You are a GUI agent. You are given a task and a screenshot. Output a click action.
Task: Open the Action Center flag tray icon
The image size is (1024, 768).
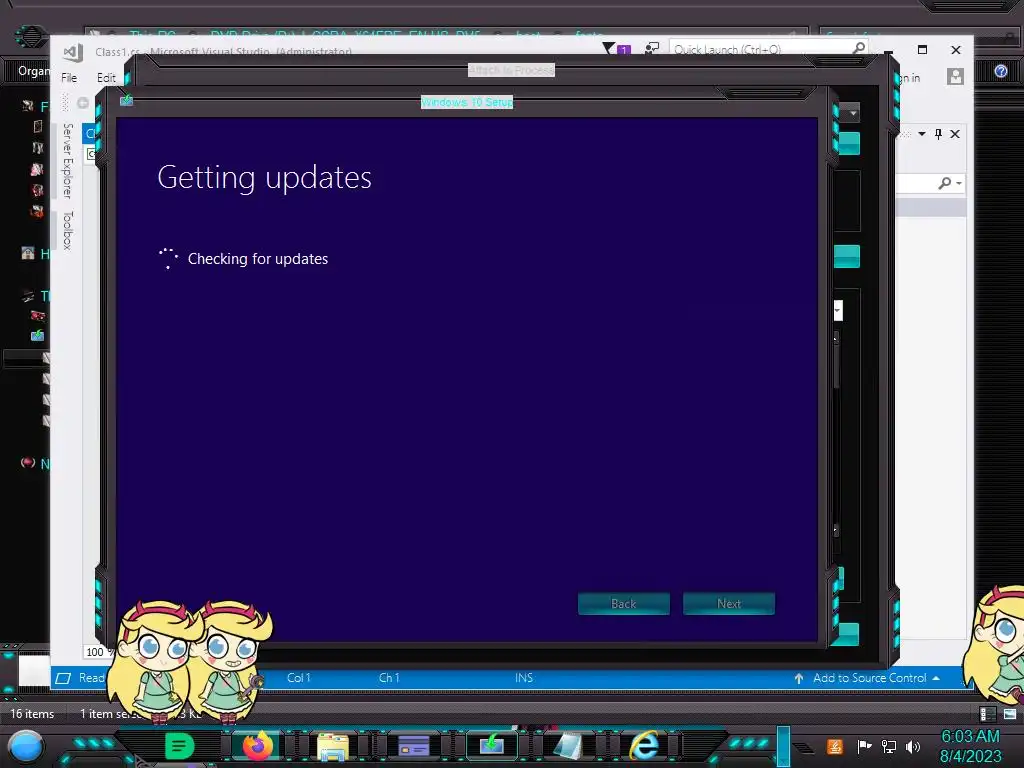pyautogui.click(x=864, y=746)
